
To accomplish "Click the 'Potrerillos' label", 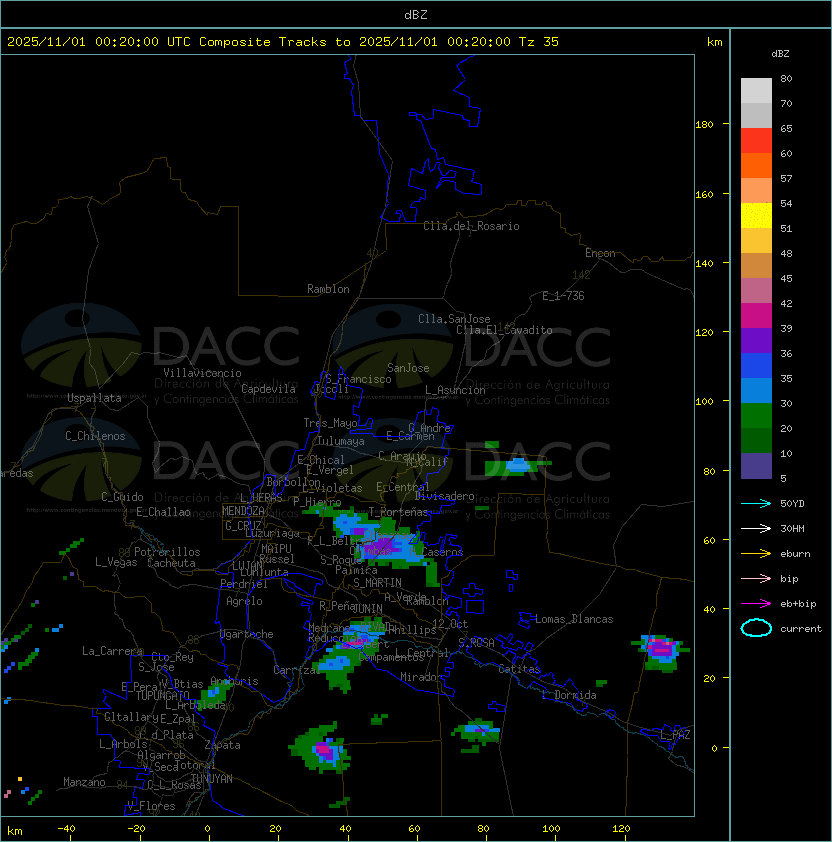I will pos(167,552).
